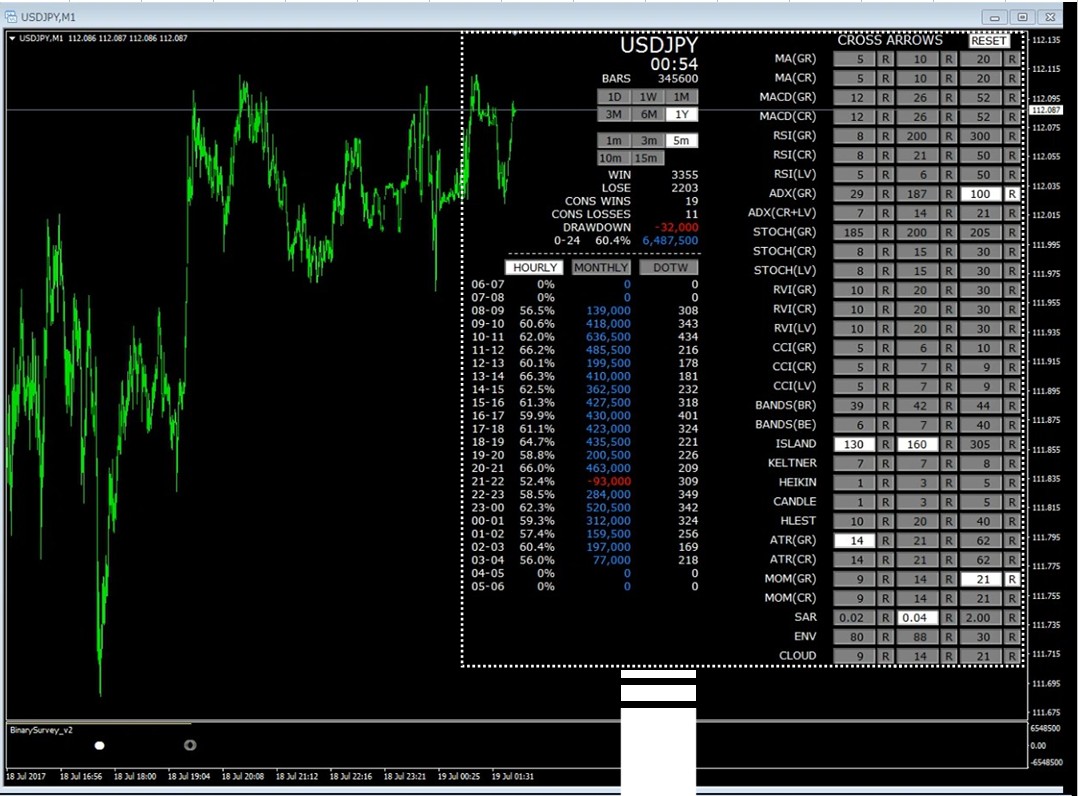The height and width of the screenshot is (796, 1078).
Task: Toggle the 0.04 value in SAR row
Action: (x=918, y=618)
